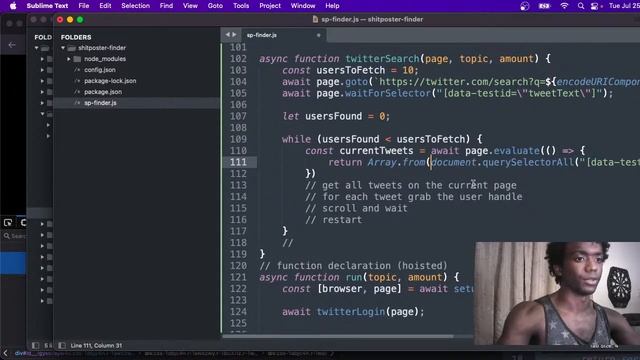The height and width of the screenshot is (360, 640).
Task: Collapse the shitposter-finder folder triangle
Action: coord(63,48)
